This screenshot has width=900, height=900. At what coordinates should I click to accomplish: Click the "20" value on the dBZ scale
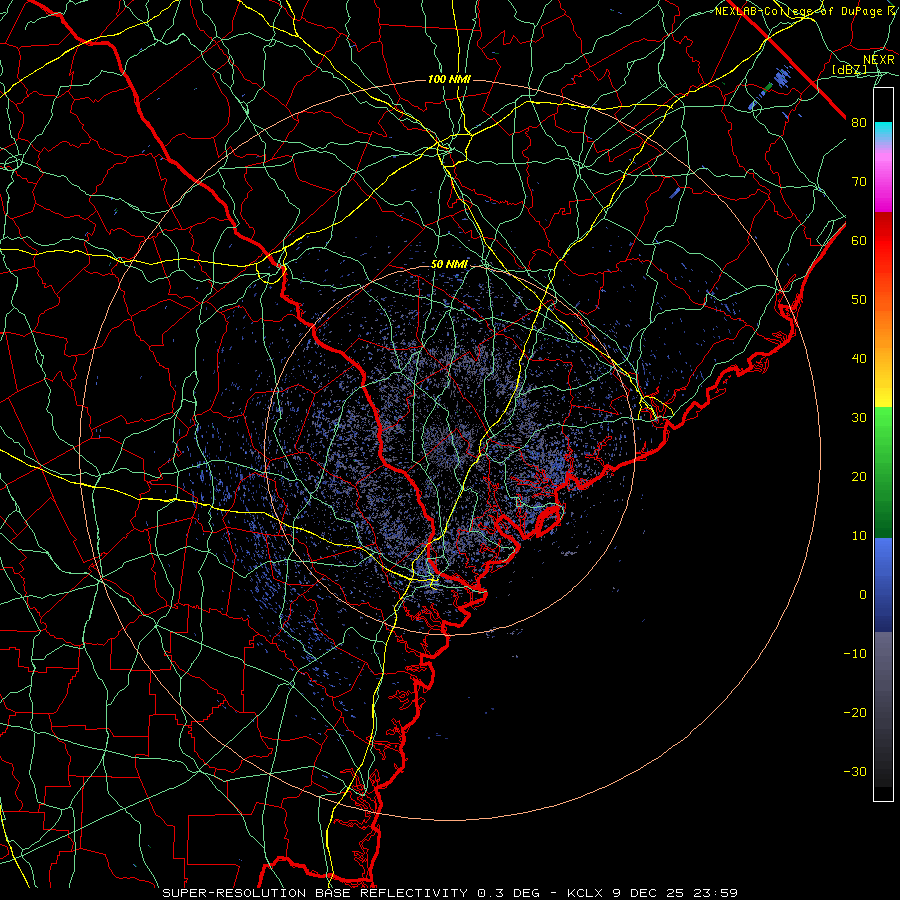click(x=859, y=477)
